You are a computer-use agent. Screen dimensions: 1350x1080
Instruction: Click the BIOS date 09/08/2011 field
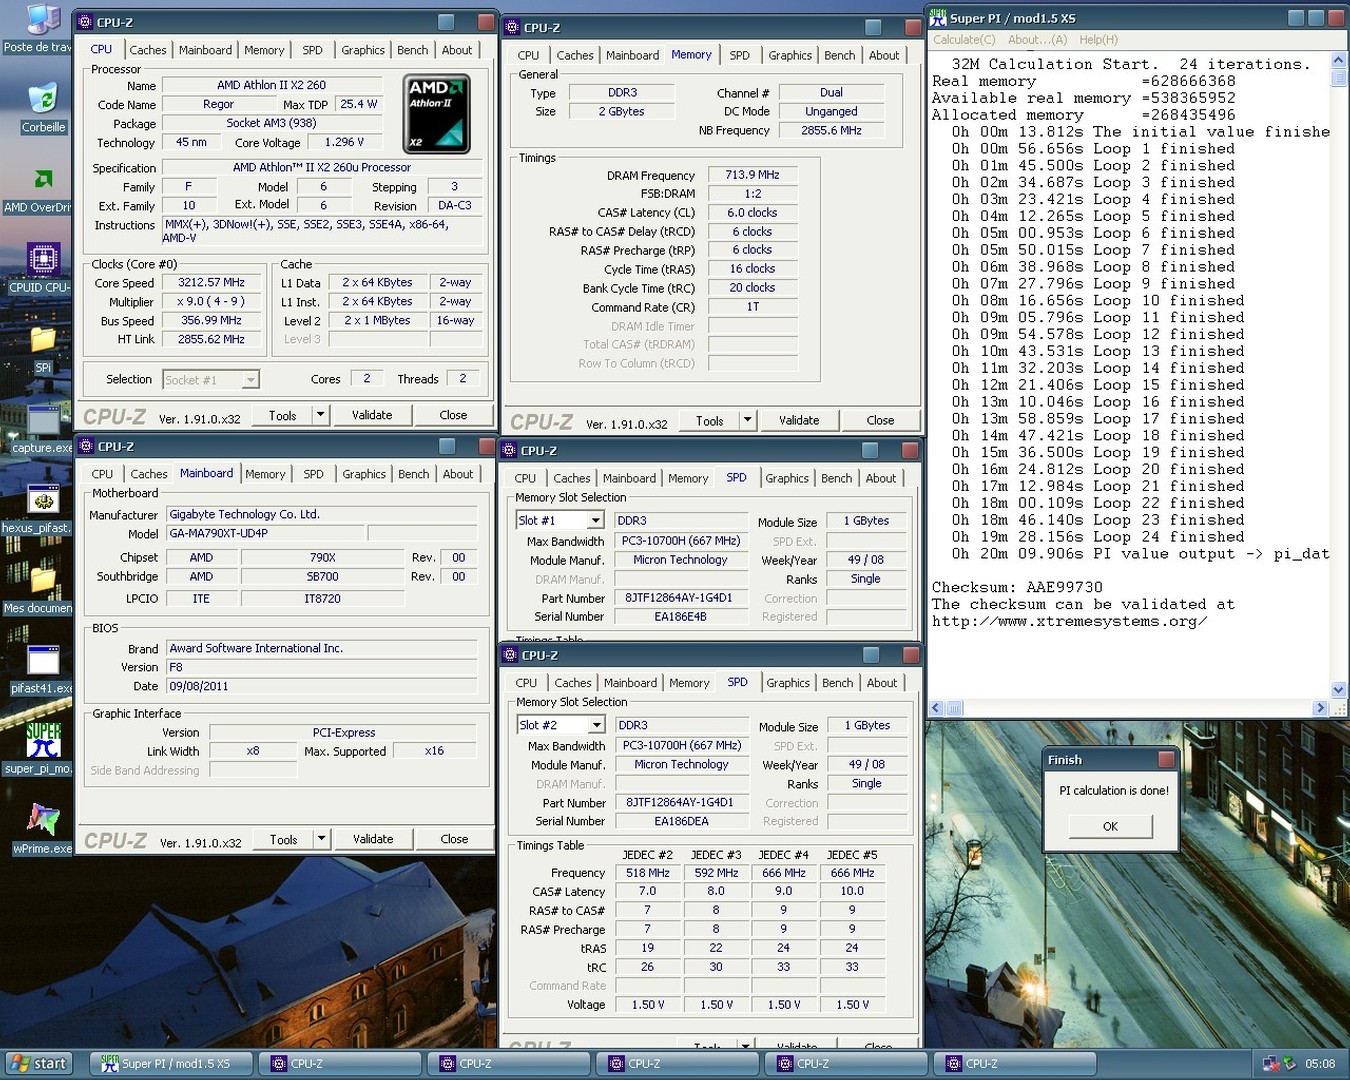click(321, 686)
